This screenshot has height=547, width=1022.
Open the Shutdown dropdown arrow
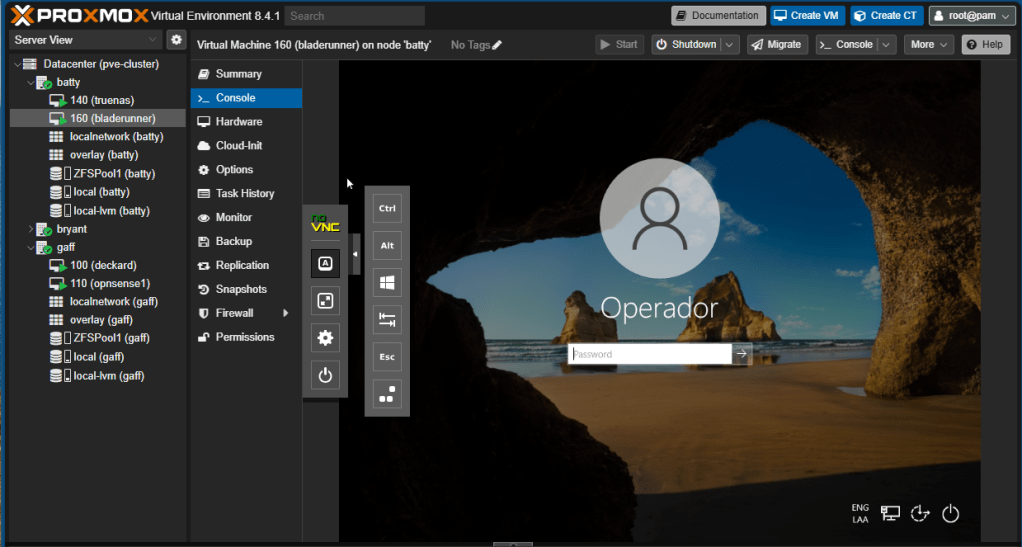pyautogui.click(x=729, y=45)
